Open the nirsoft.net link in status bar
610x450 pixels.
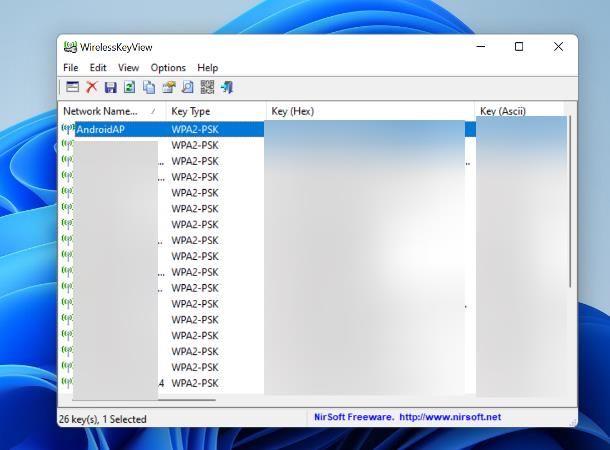pyautogui.click(x=450, y=417)
